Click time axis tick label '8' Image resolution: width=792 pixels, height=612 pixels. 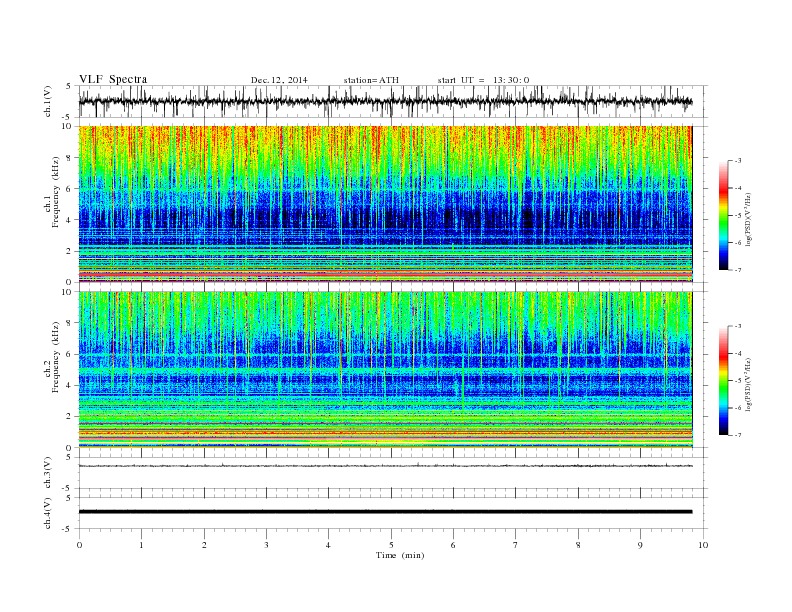pos(578,545)
